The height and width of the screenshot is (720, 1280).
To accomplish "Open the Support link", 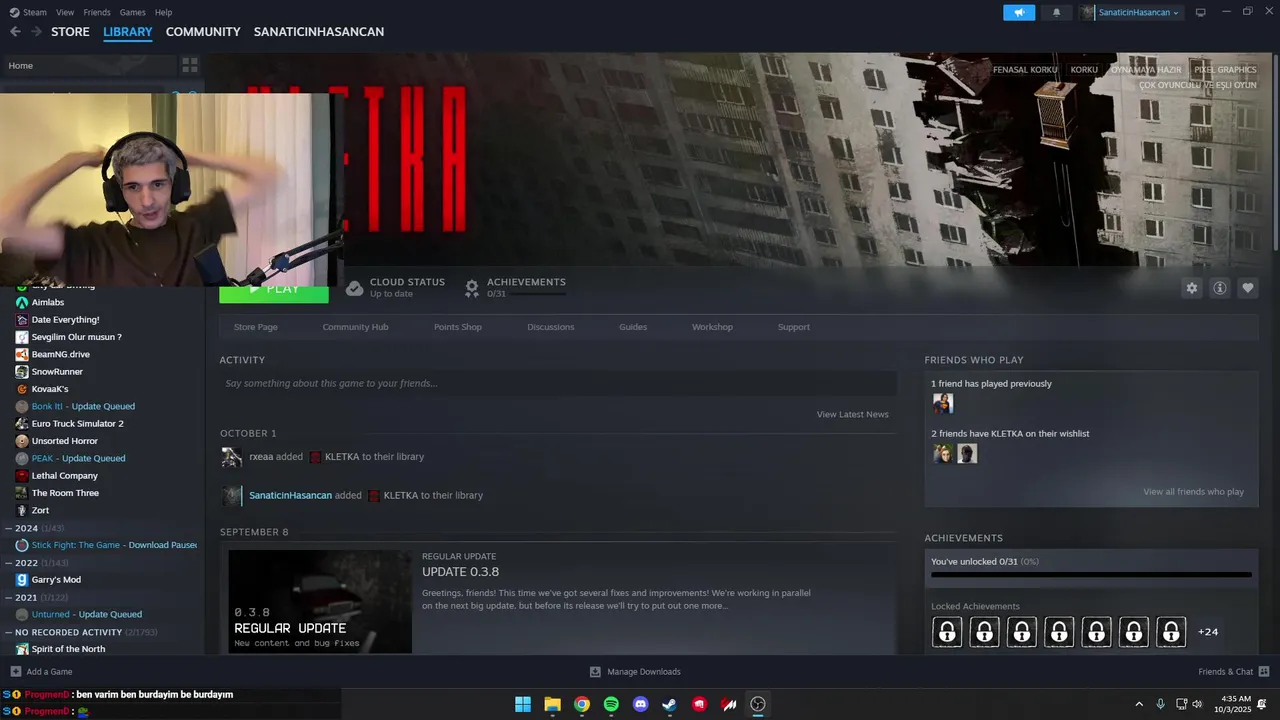I will (794, 327).
